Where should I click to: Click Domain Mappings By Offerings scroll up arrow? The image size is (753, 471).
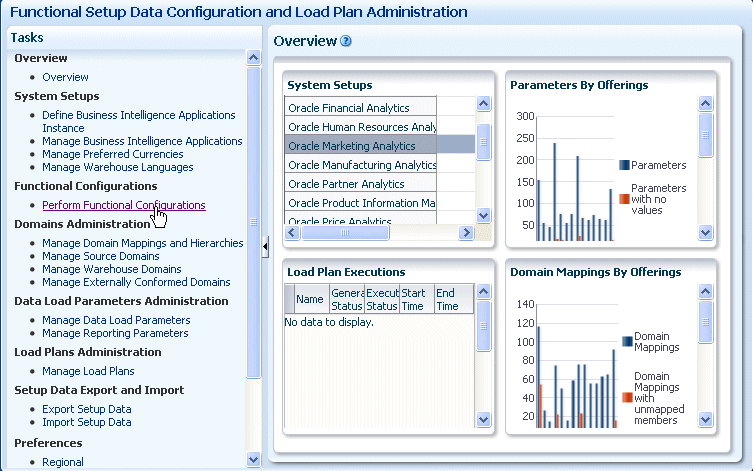pos(705,291)
